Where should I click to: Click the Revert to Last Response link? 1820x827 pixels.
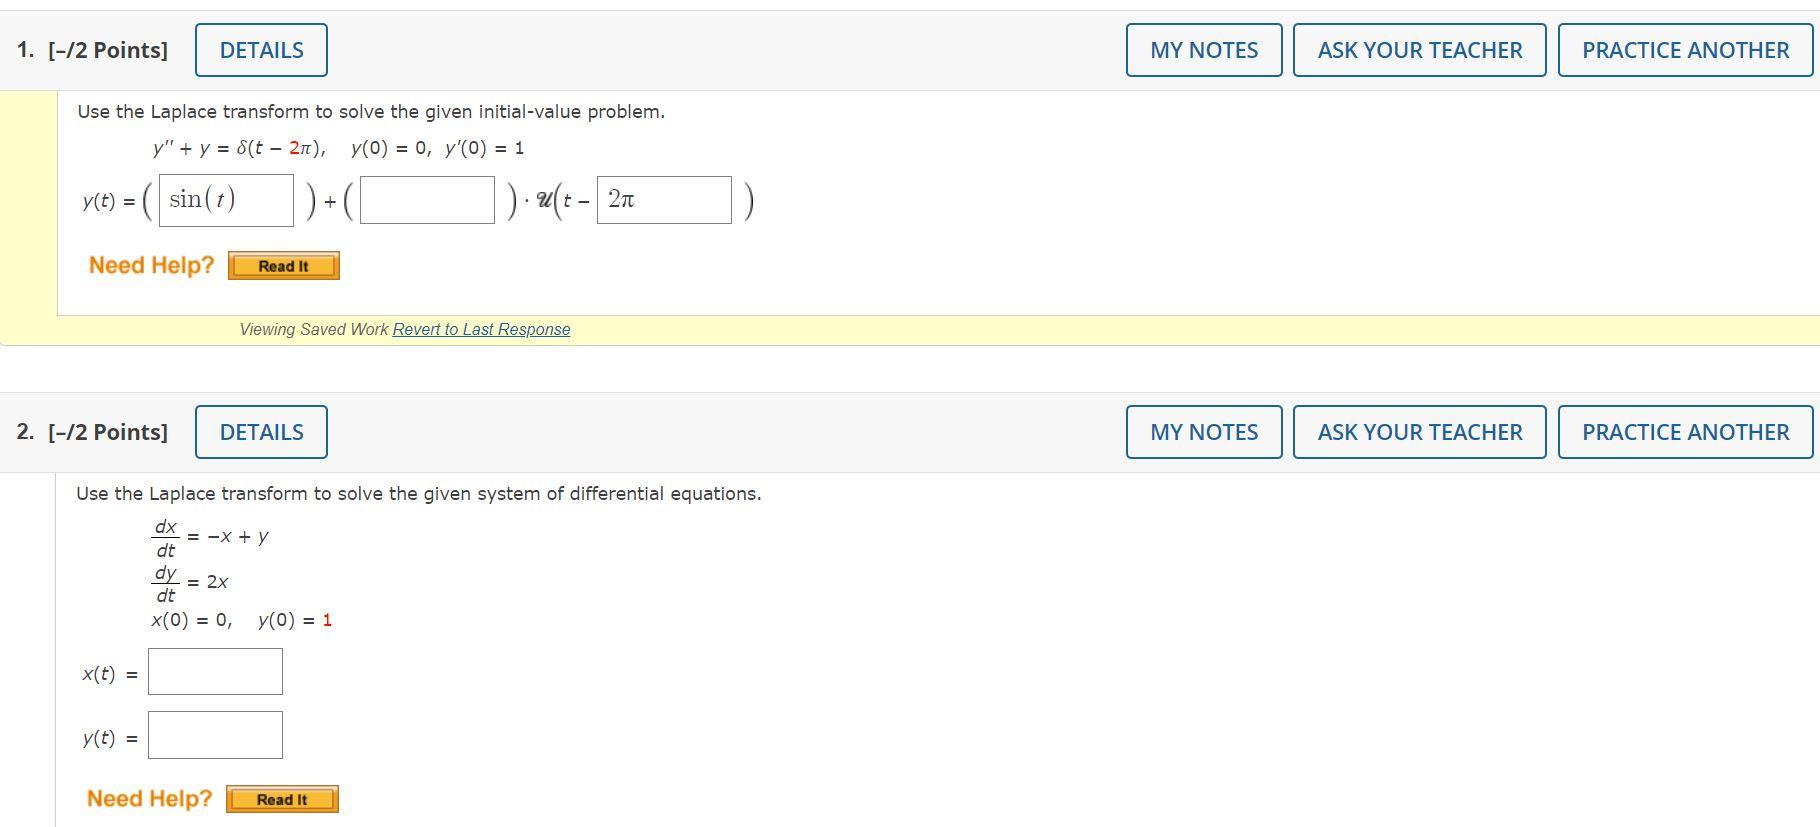(481, 329)
